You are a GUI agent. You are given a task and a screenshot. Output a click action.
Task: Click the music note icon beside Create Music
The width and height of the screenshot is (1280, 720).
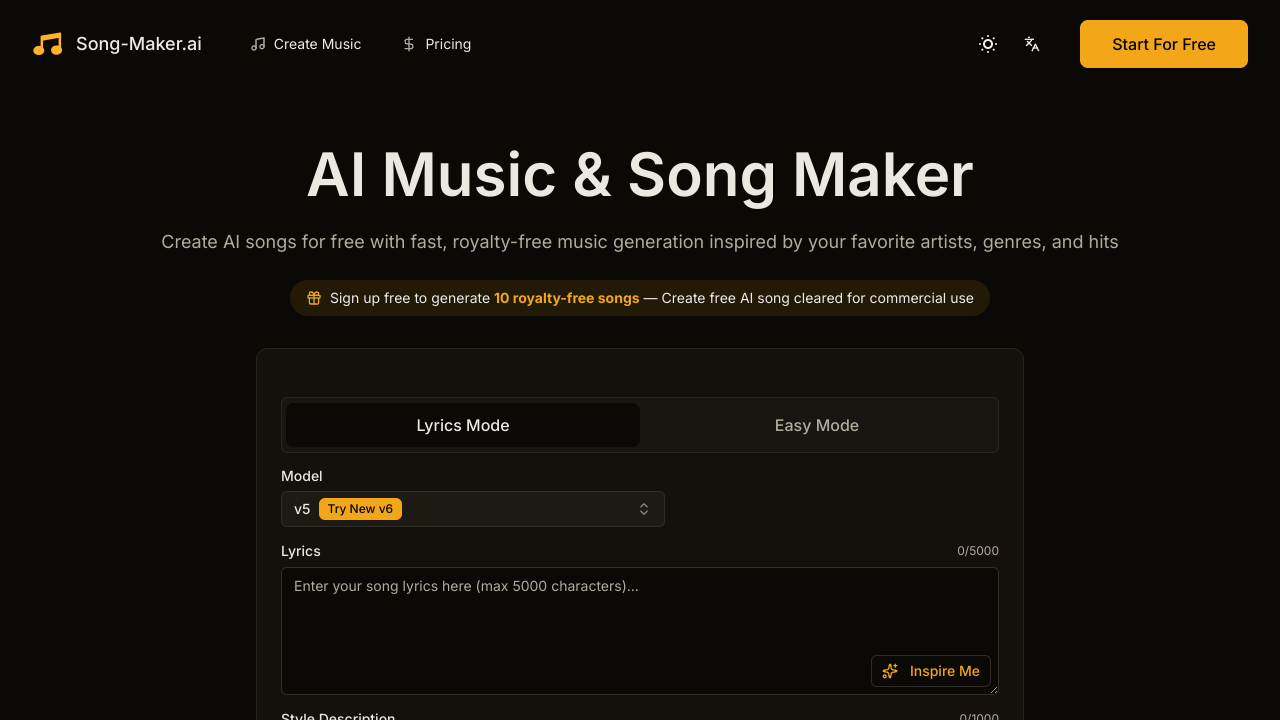click(258, 43)
